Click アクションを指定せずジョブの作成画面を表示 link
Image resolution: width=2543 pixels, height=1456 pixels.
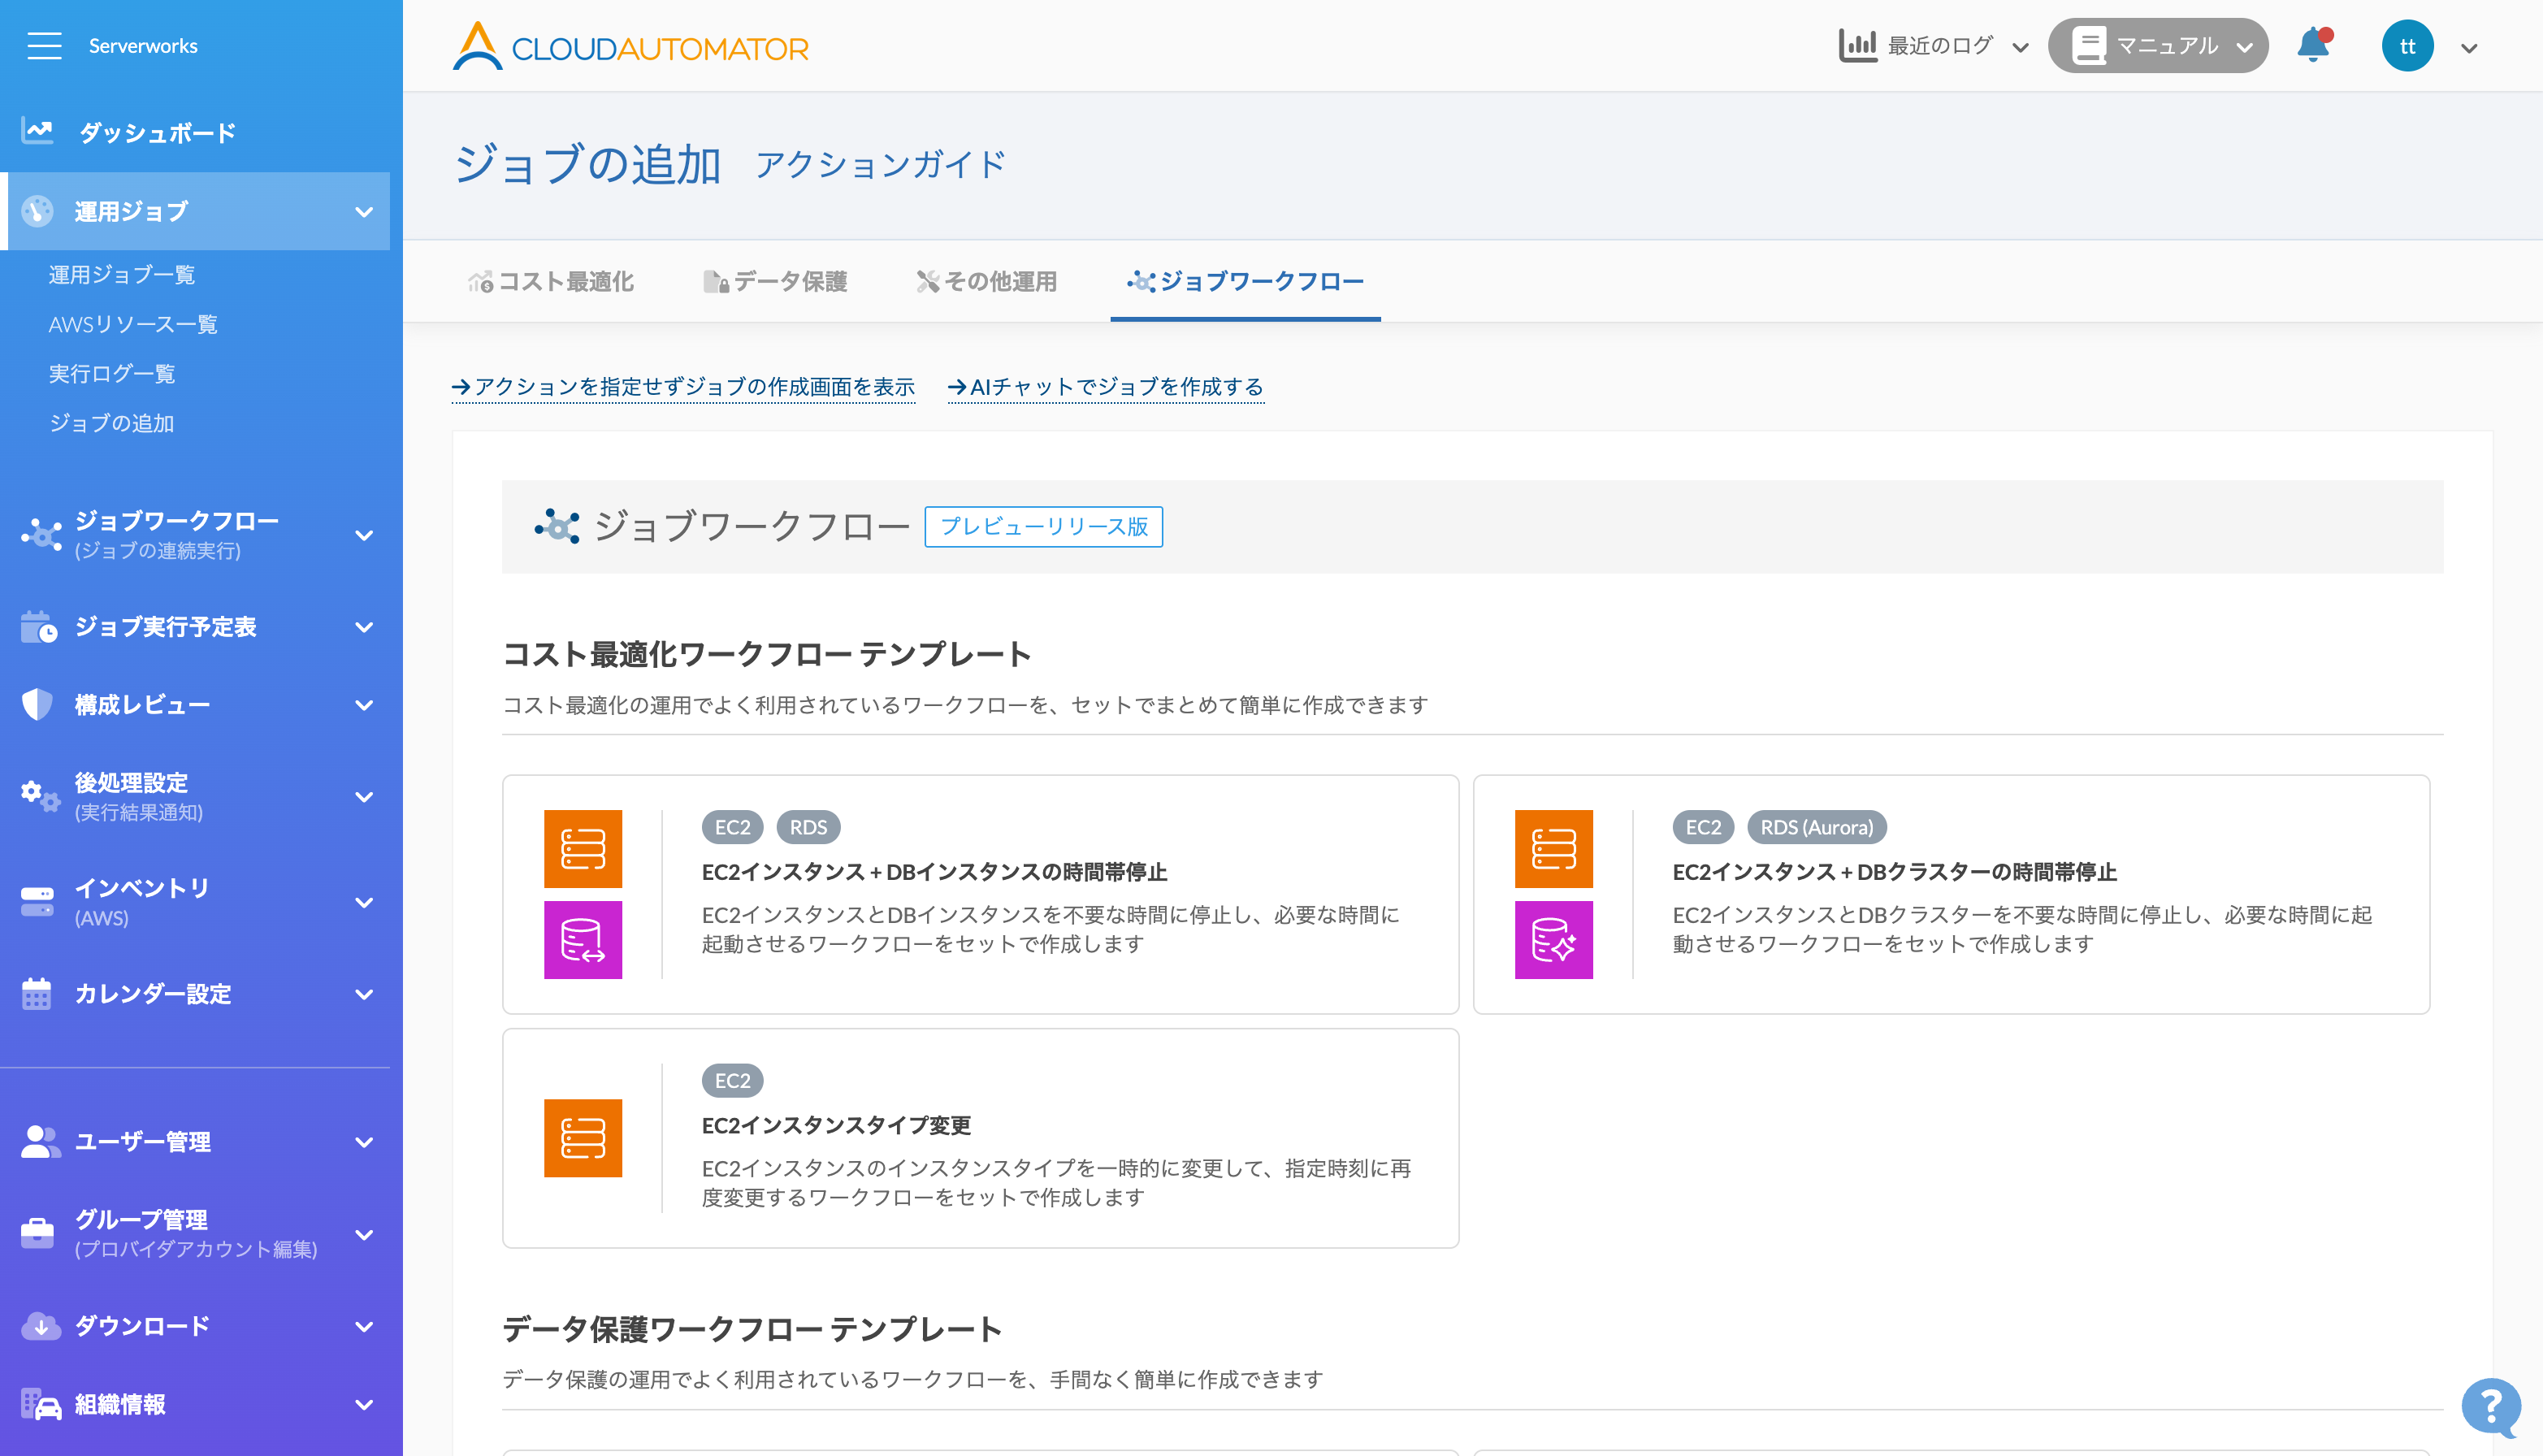[683, 387]
